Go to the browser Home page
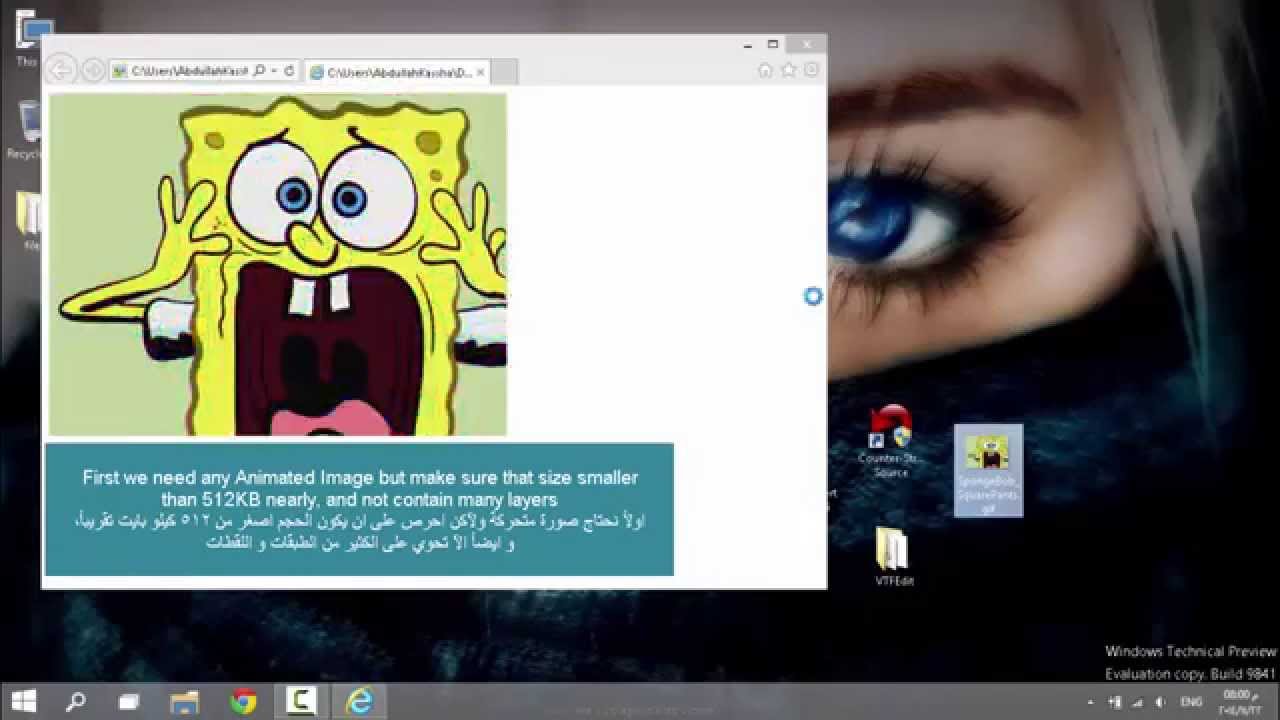The width and height of the screenshot is (1280, 720). (x=765, y=70)
